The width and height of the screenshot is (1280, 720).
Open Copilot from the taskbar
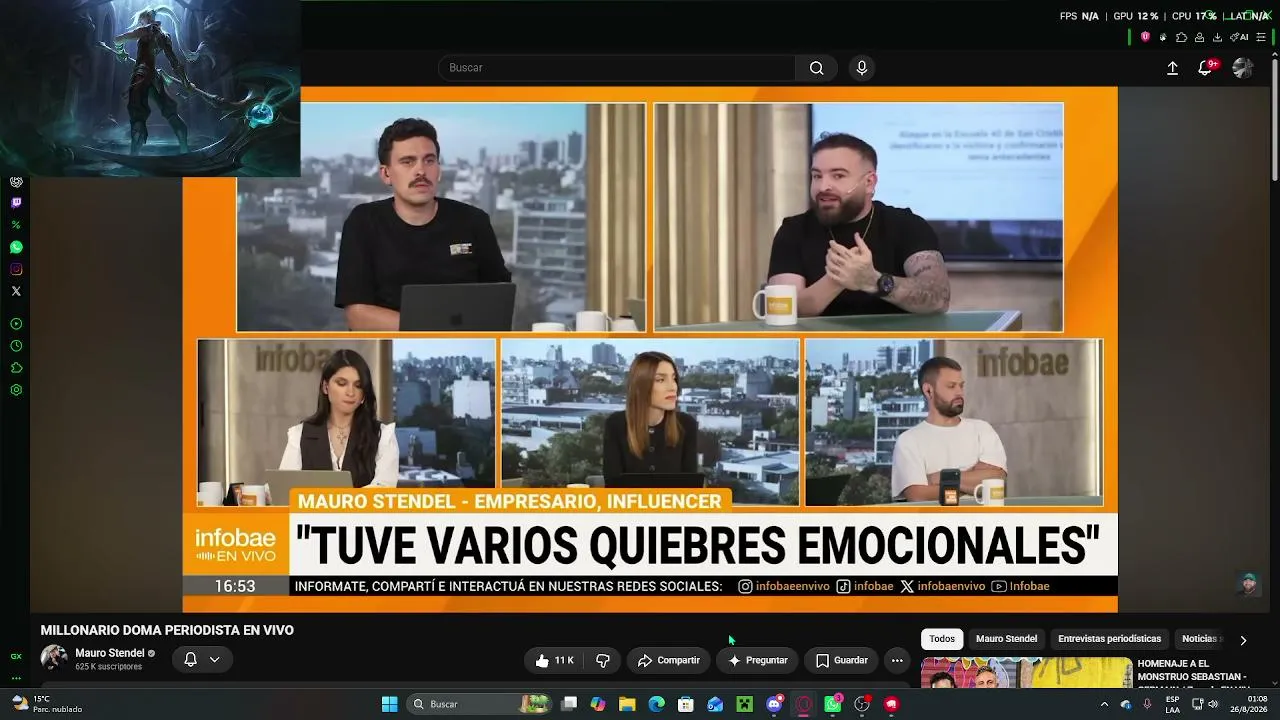point(598,704)
